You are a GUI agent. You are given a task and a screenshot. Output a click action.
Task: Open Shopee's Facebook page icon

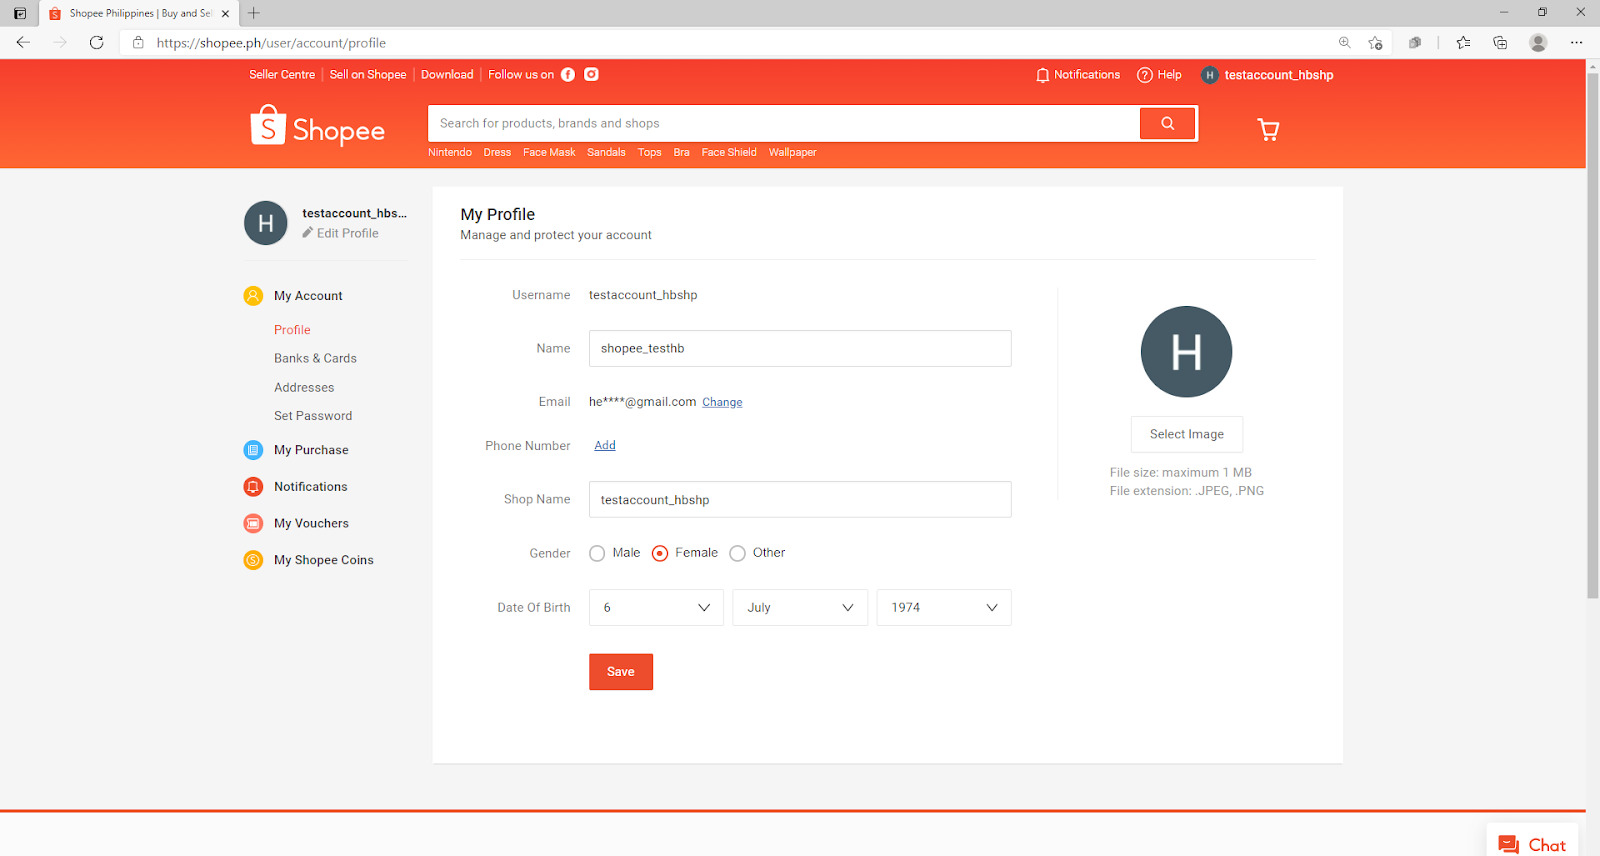coord(568,75)
